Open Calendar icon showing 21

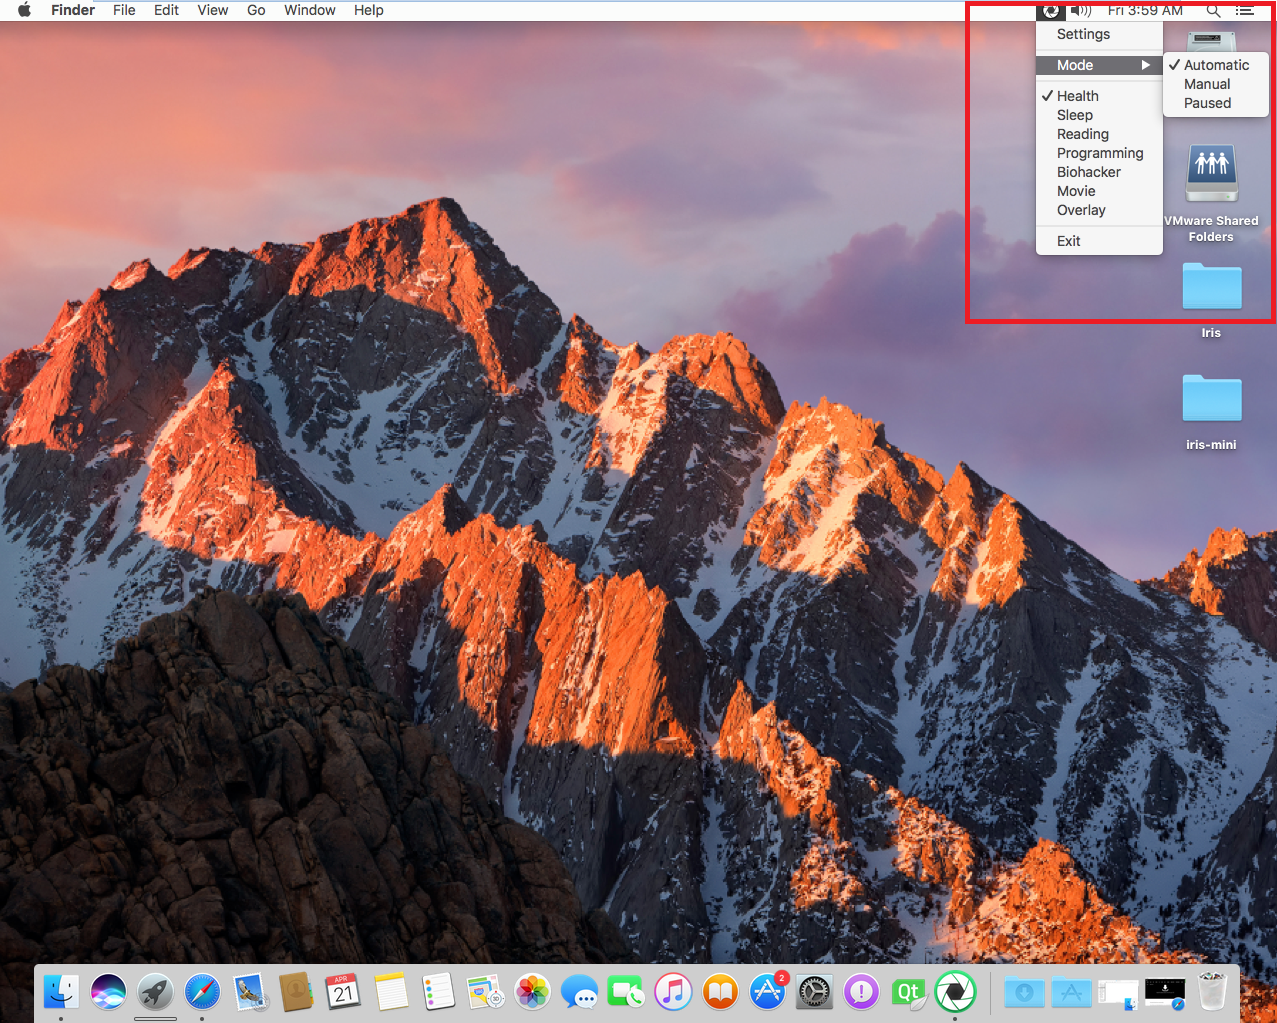(343, 992)
